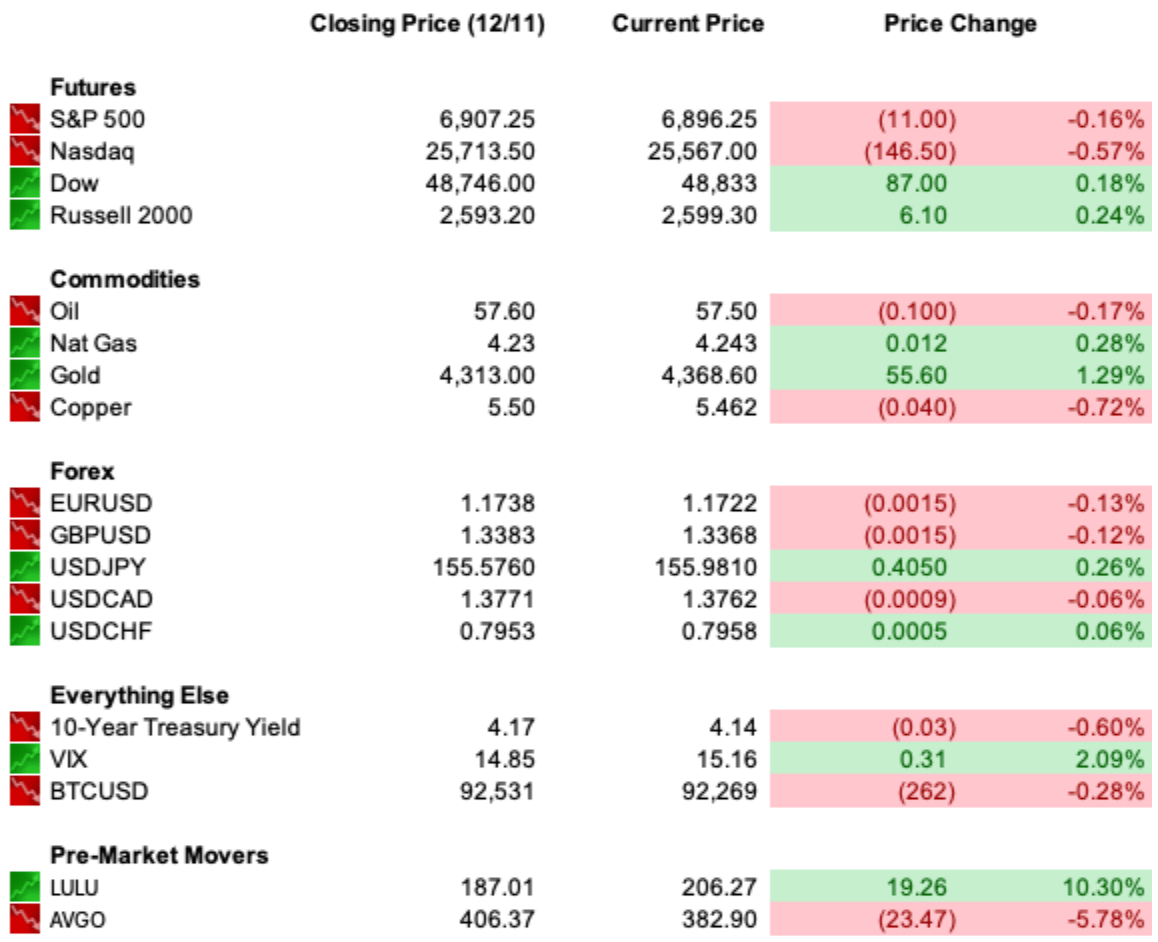This screenshot has width=1158, height=942.
Task: Select the Closing Price (12/11) column header
Action: tap(428, 24)
